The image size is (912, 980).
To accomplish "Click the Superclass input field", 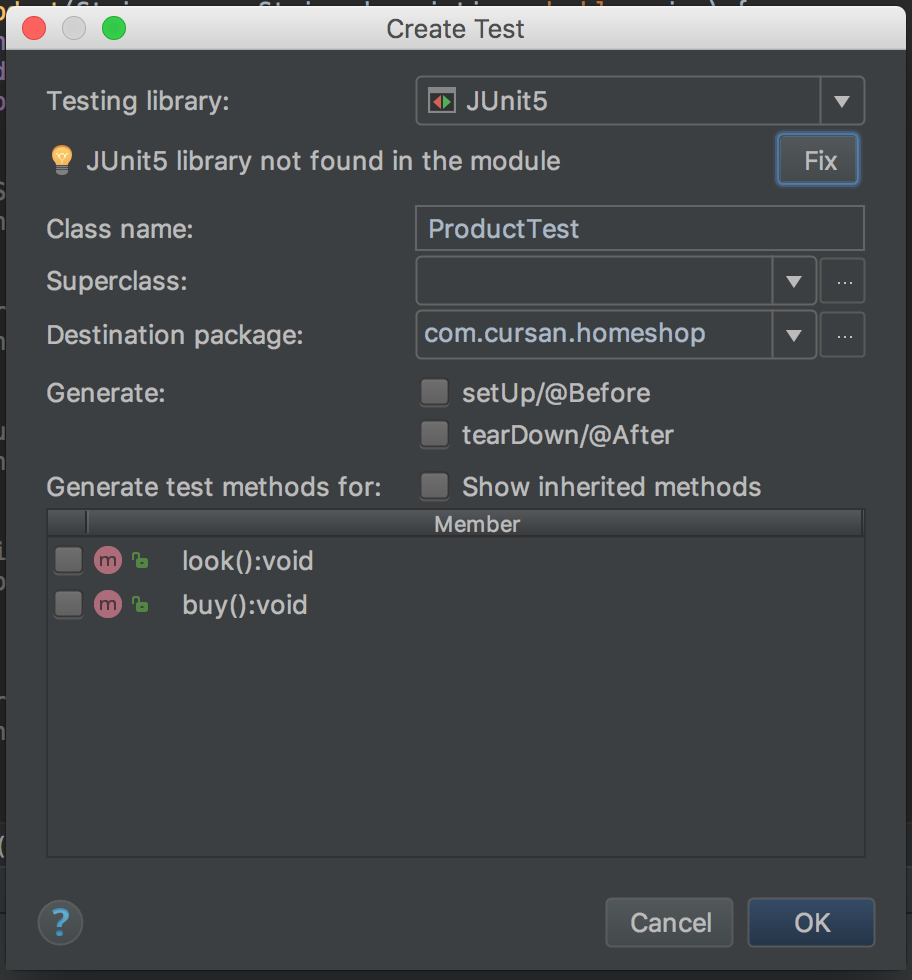I will 594,281.
